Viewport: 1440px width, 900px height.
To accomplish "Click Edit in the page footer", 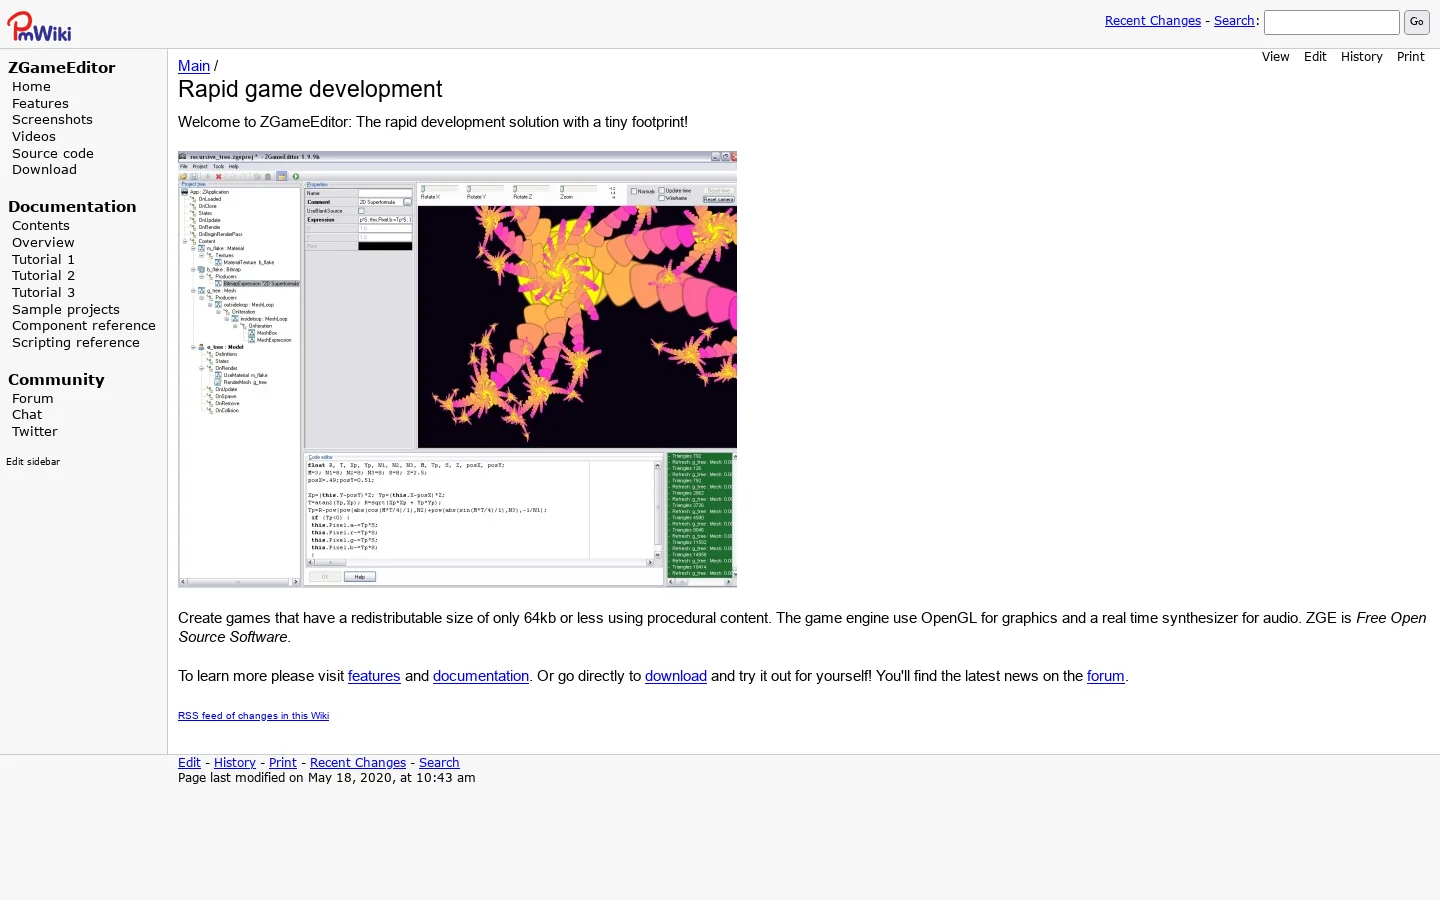I will click(189, 763).
